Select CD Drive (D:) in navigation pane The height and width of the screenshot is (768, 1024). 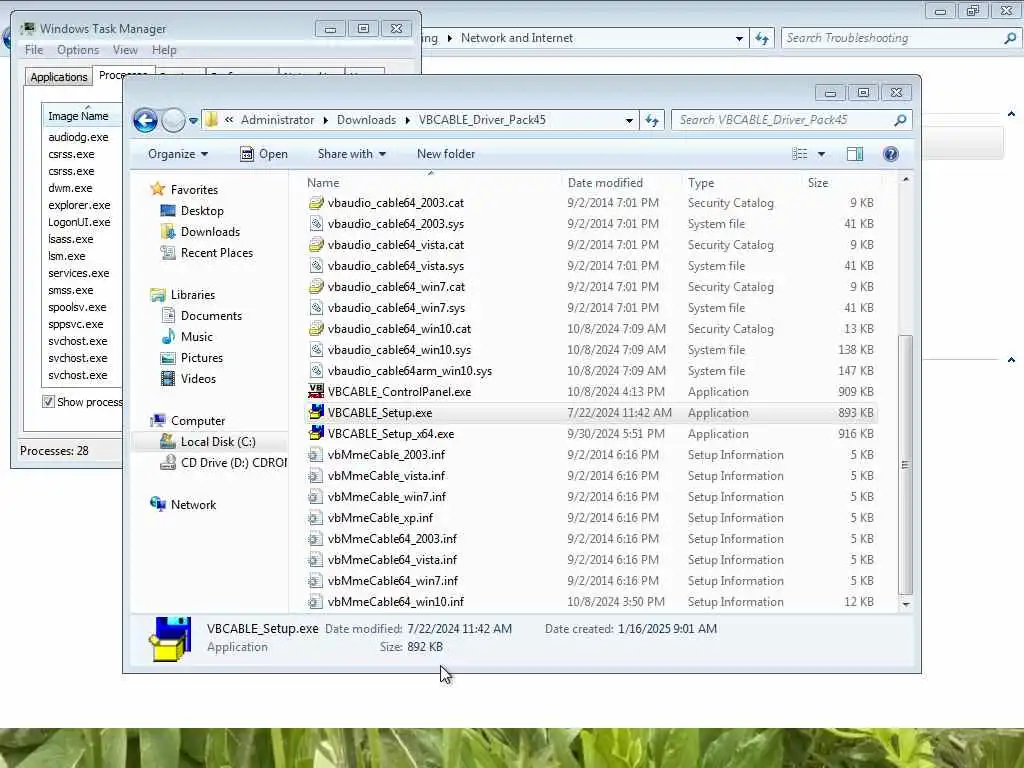point(233,462)
